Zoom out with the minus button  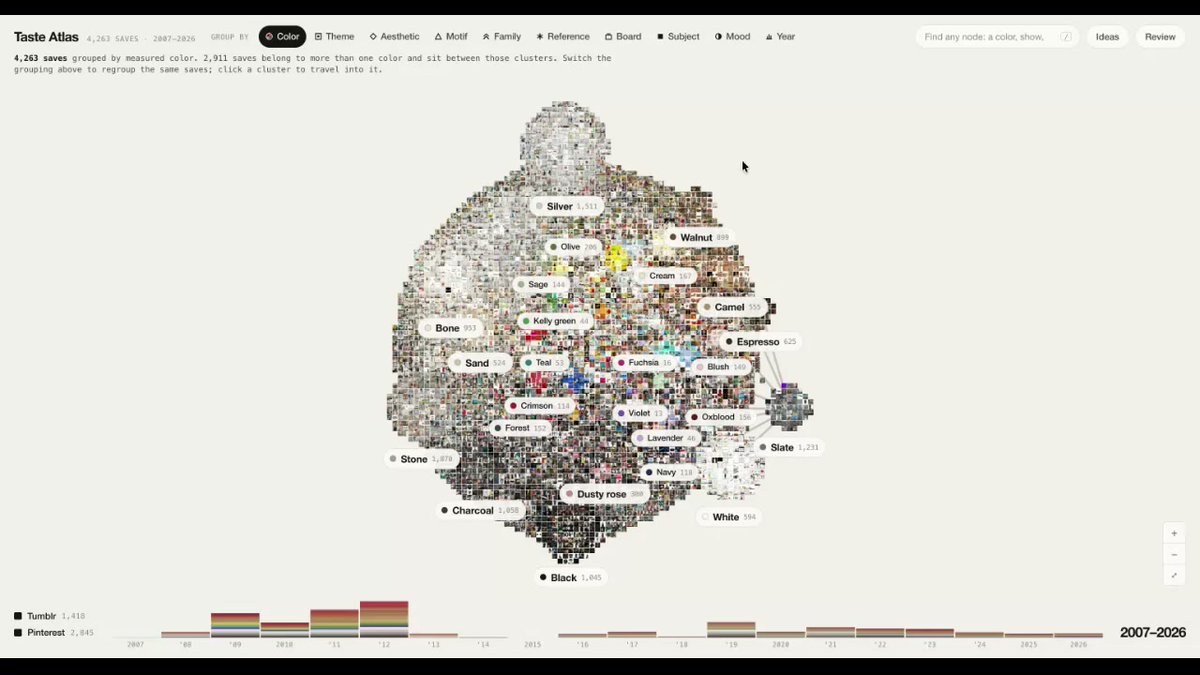click(1174, 554)
